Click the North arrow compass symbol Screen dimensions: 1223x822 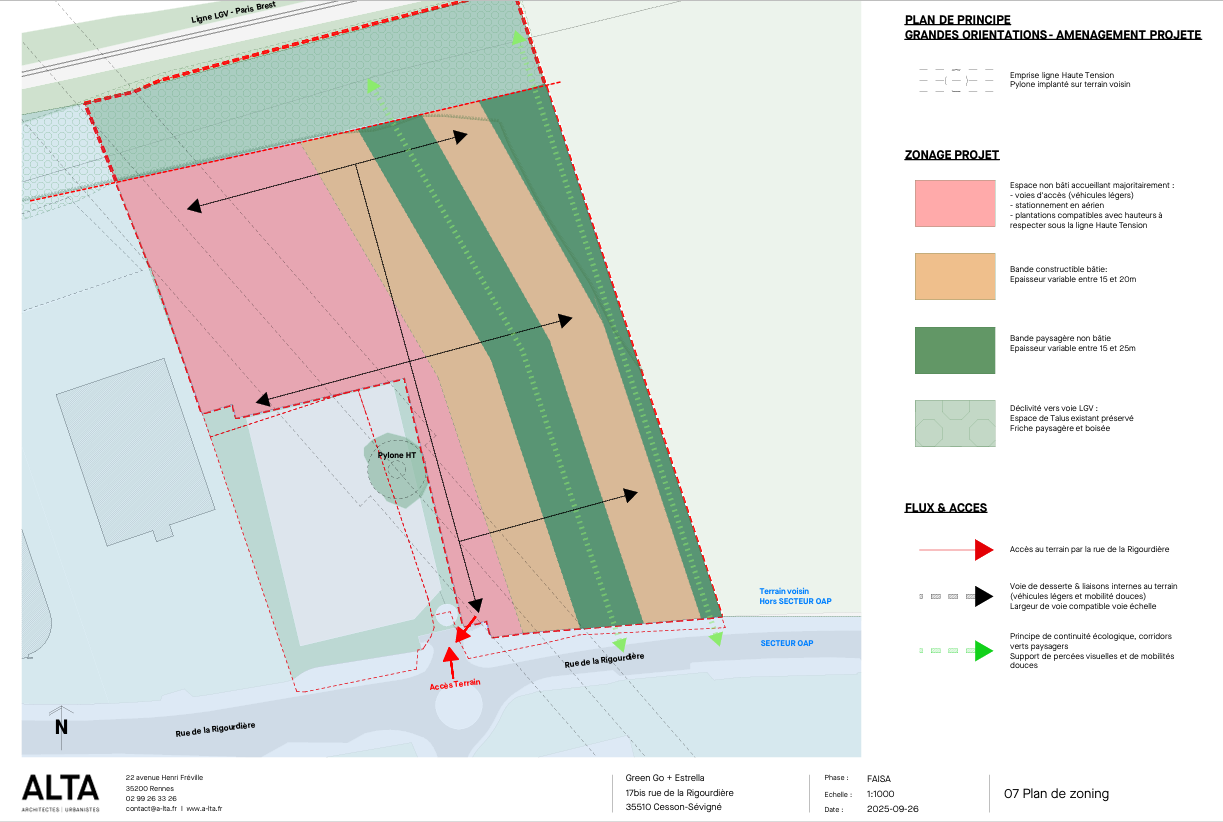coord(61,724)
